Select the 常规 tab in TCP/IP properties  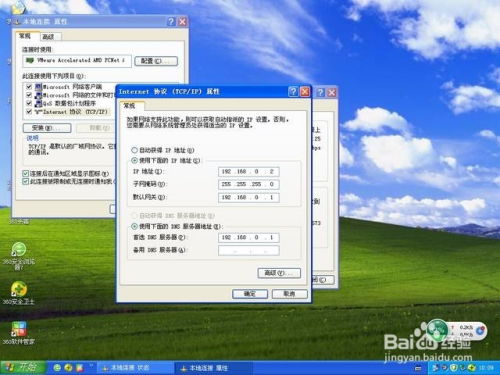coord(129,106)
